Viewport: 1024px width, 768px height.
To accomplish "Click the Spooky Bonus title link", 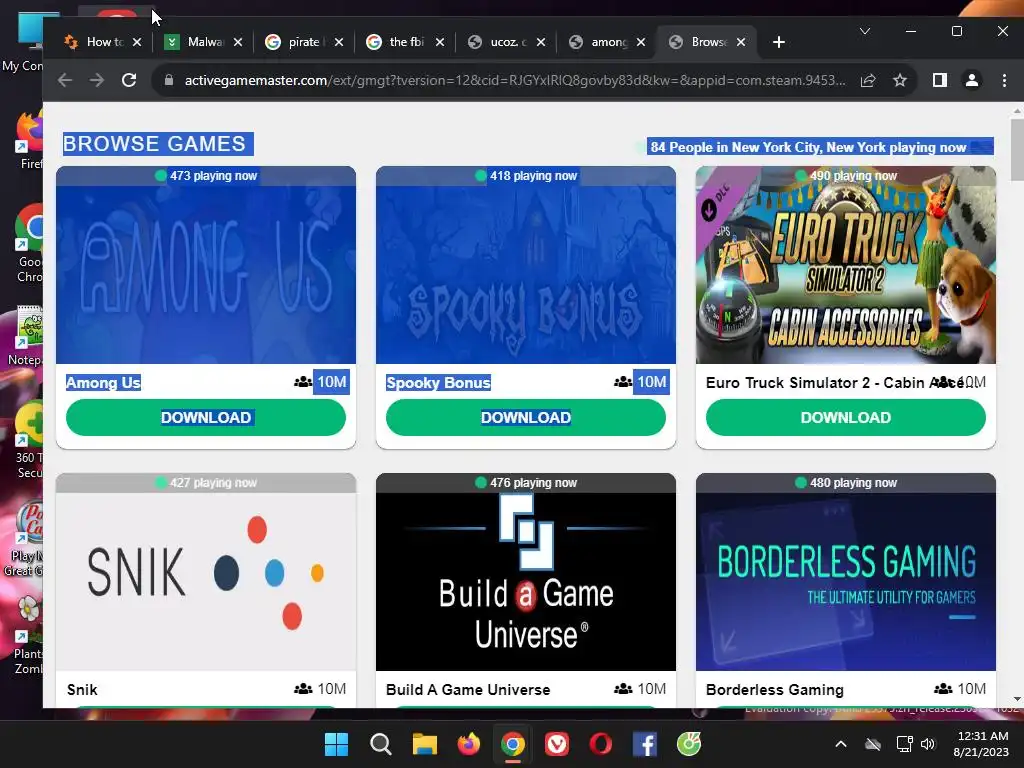I will [x=438, y=383].
